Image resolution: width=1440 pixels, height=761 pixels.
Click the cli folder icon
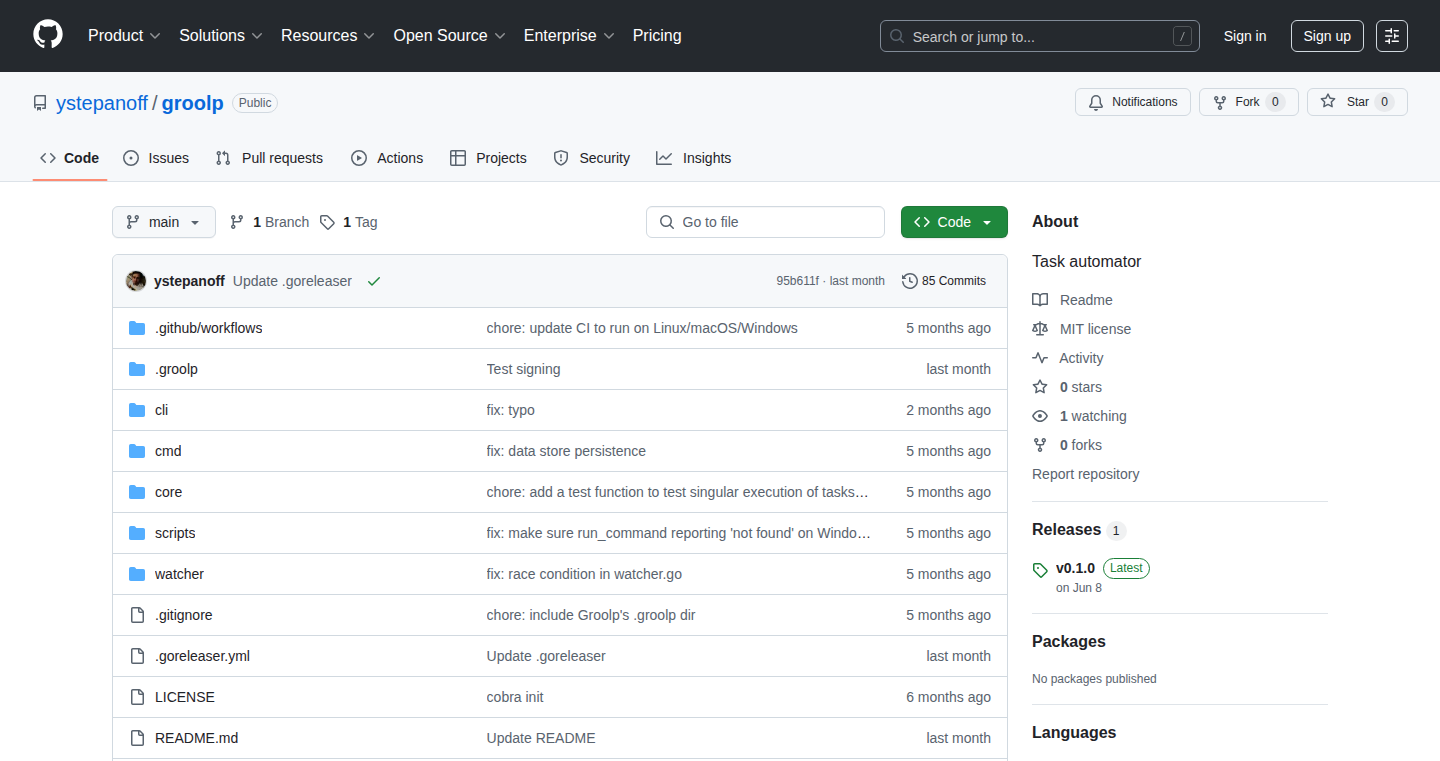(137, 410)
